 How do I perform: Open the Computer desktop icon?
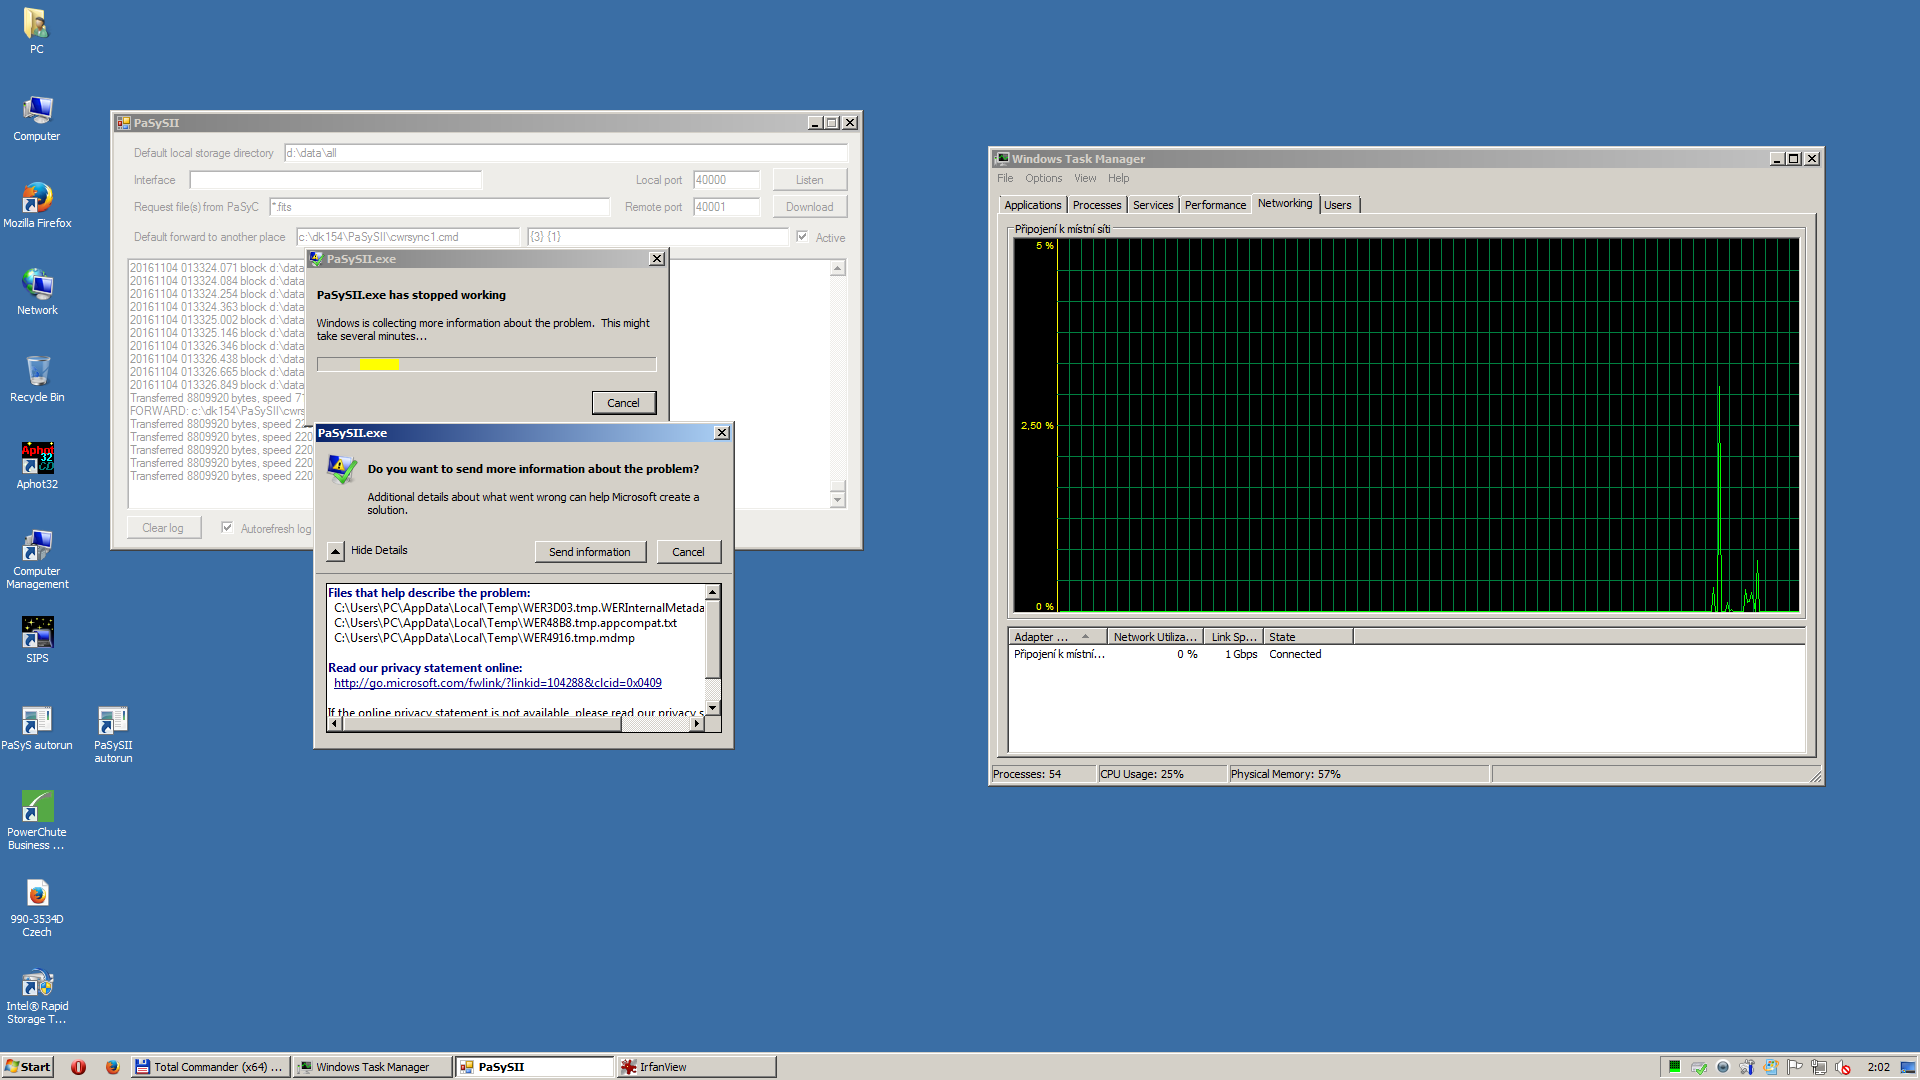tap(37, 118)
